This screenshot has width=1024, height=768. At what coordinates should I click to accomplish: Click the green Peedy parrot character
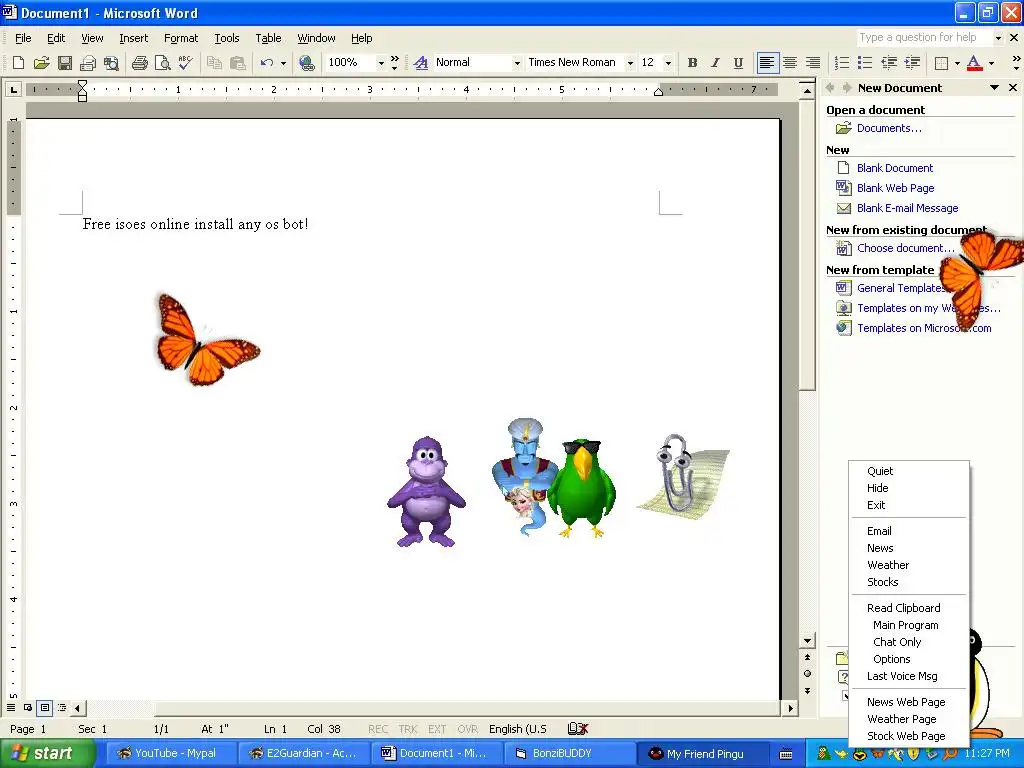[581, 488]
